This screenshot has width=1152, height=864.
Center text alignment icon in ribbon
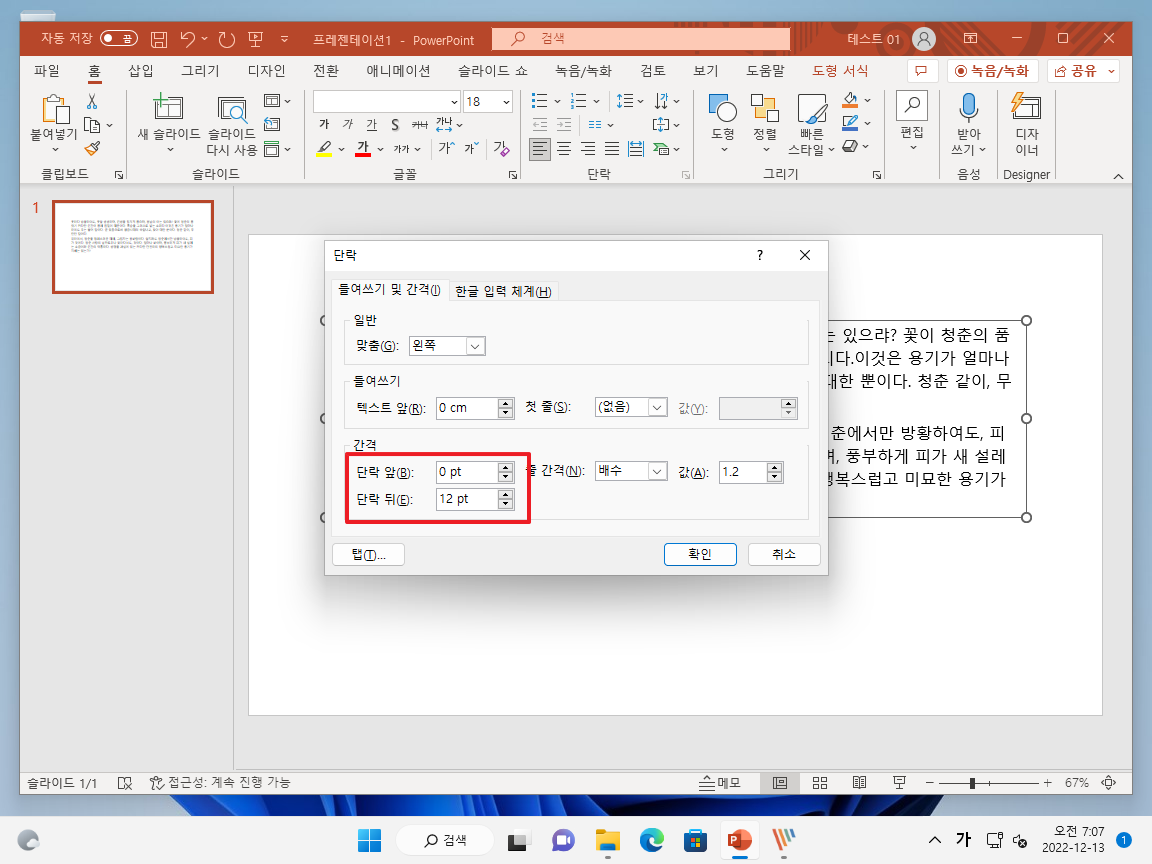564,149
